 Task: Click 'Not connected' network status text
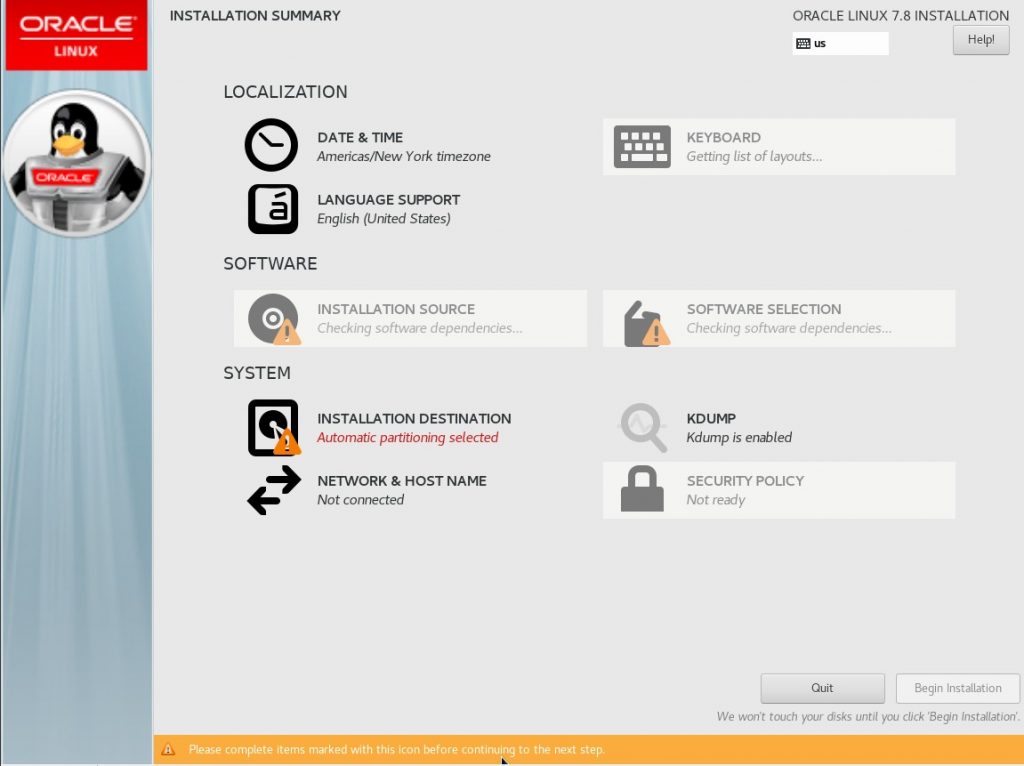pos(360,500)
